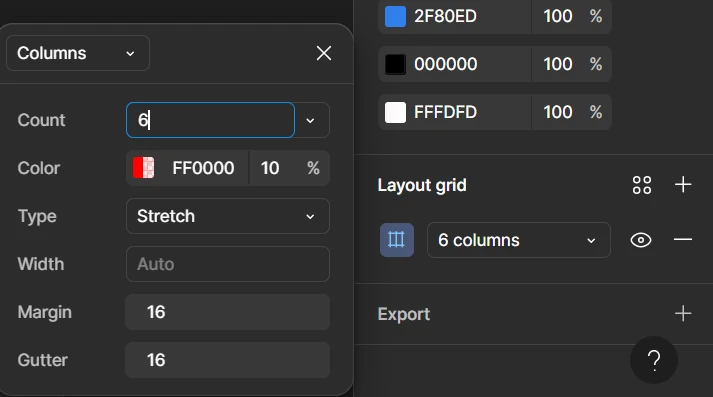This screenshot has width=713, height=397.
Task: Click the blue 2F80ED color swatch
Action: 396,16
